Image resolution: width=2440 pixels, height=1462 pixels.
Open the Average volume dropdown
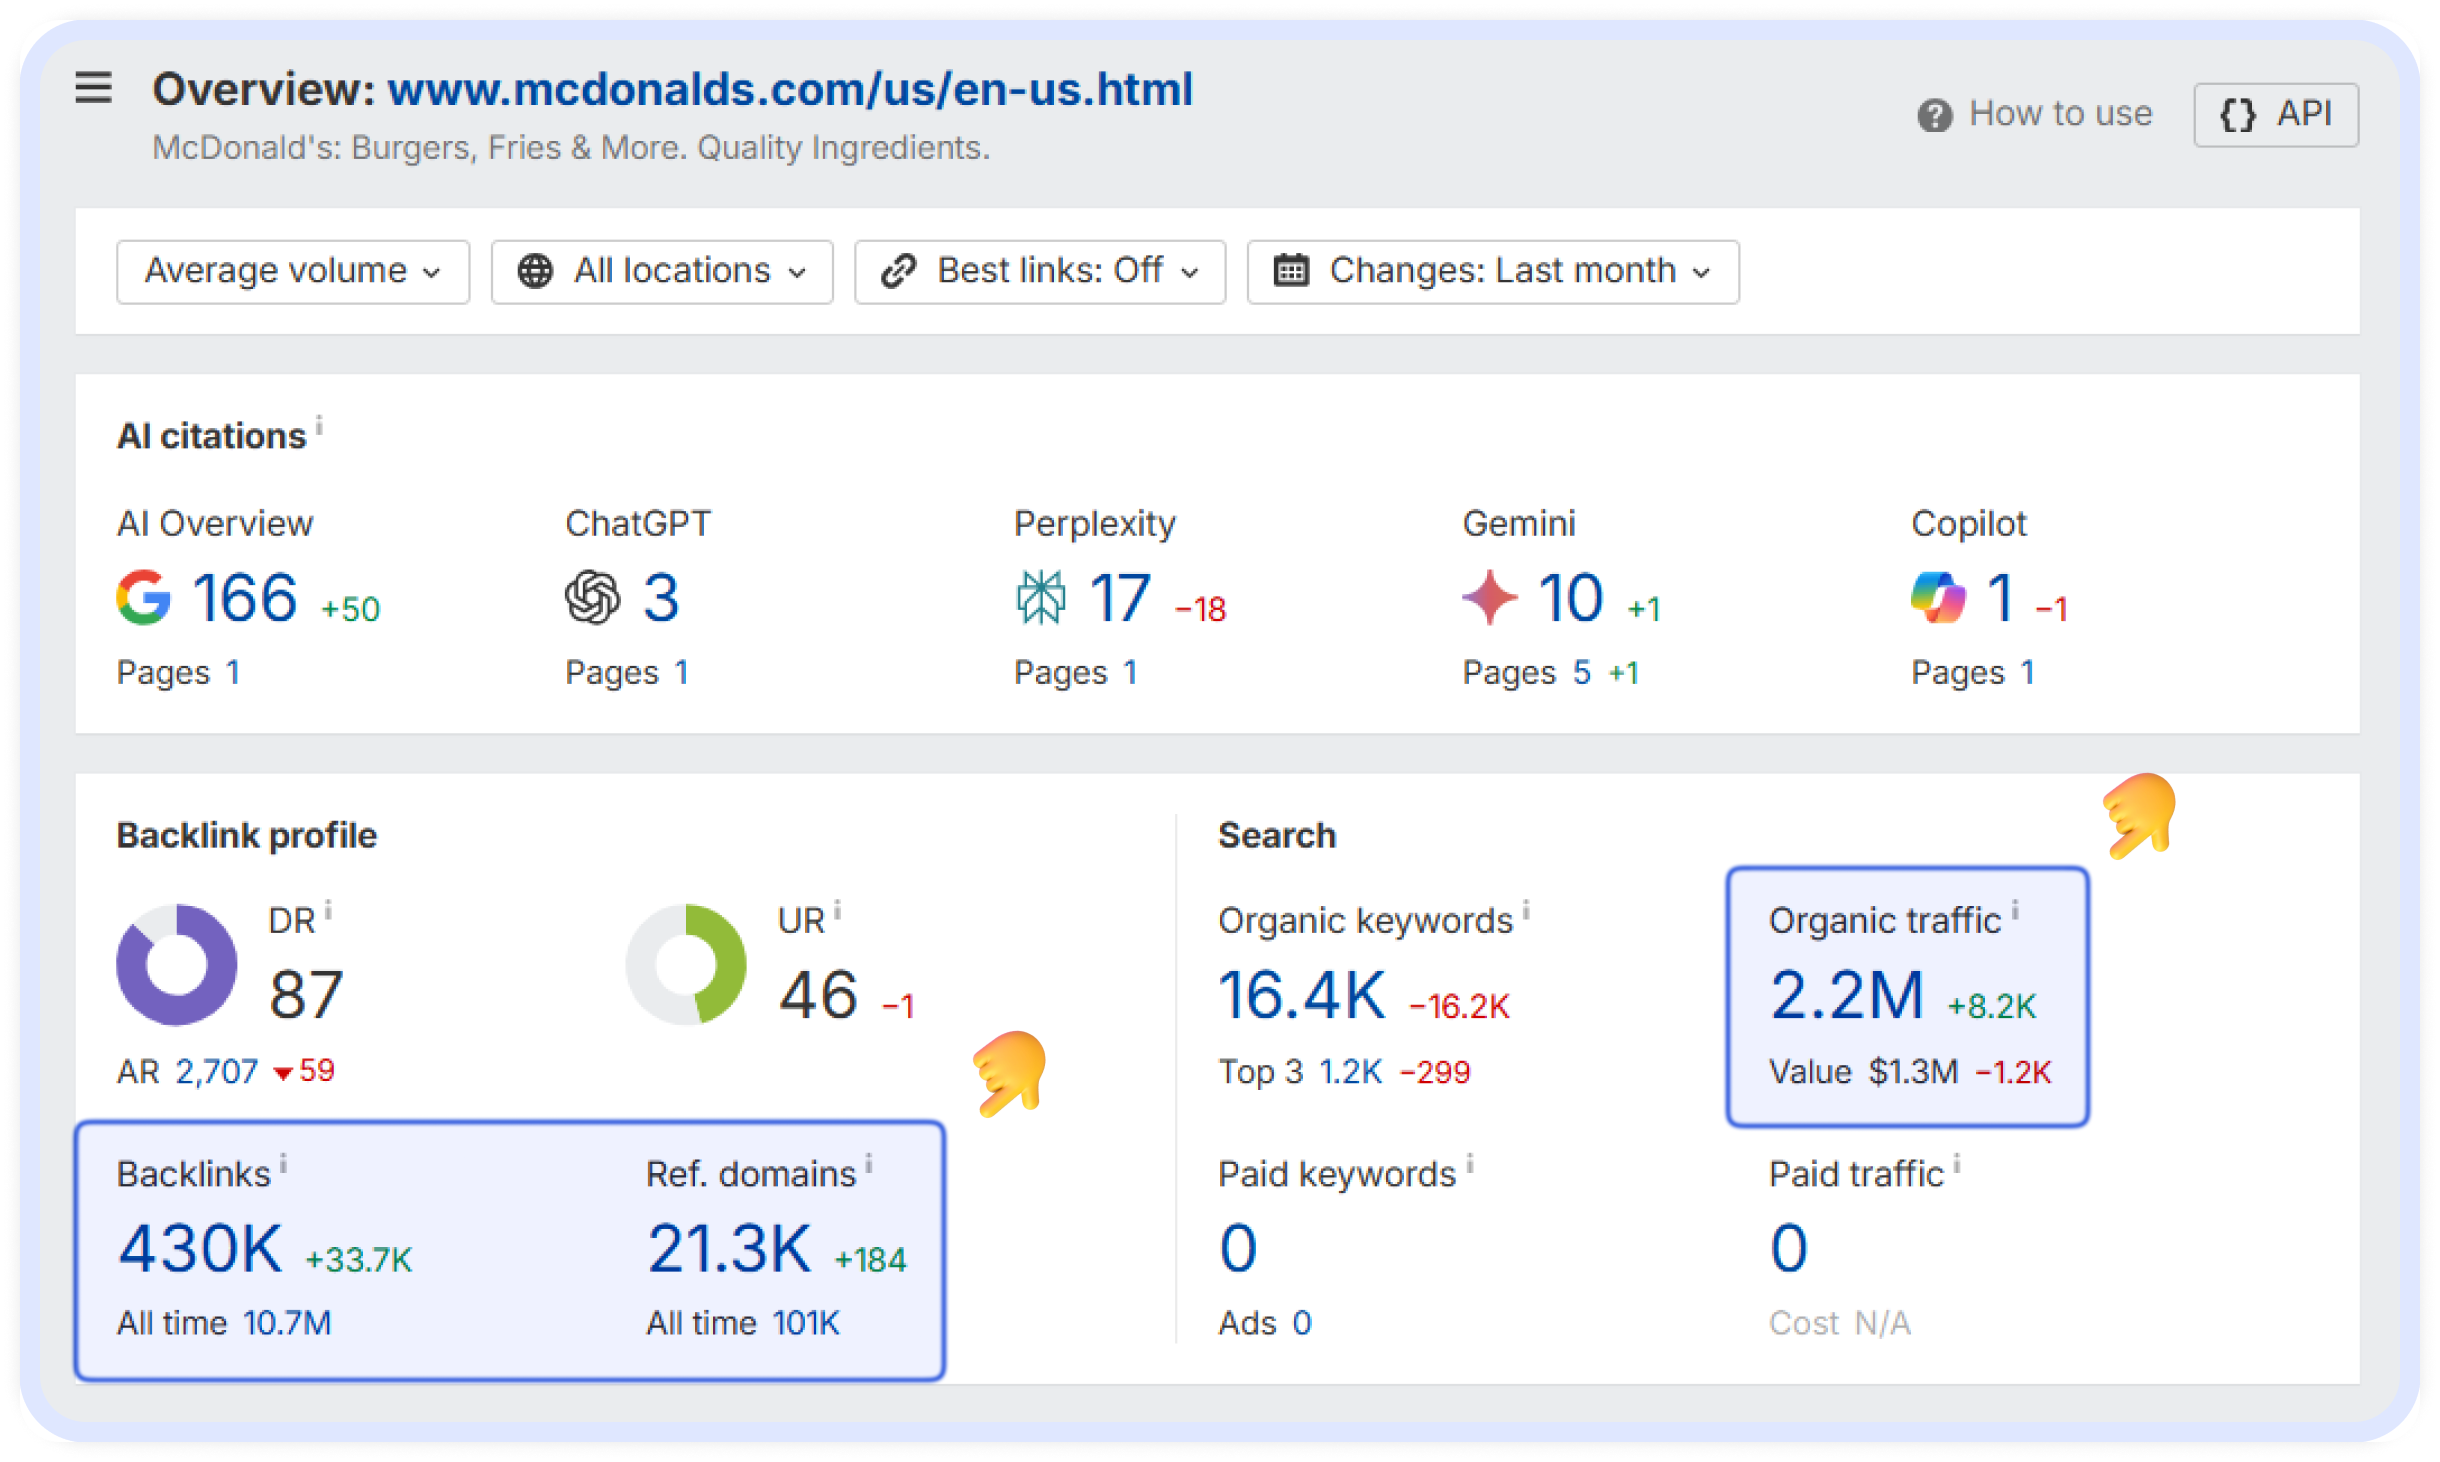click(x=292, y=270)
